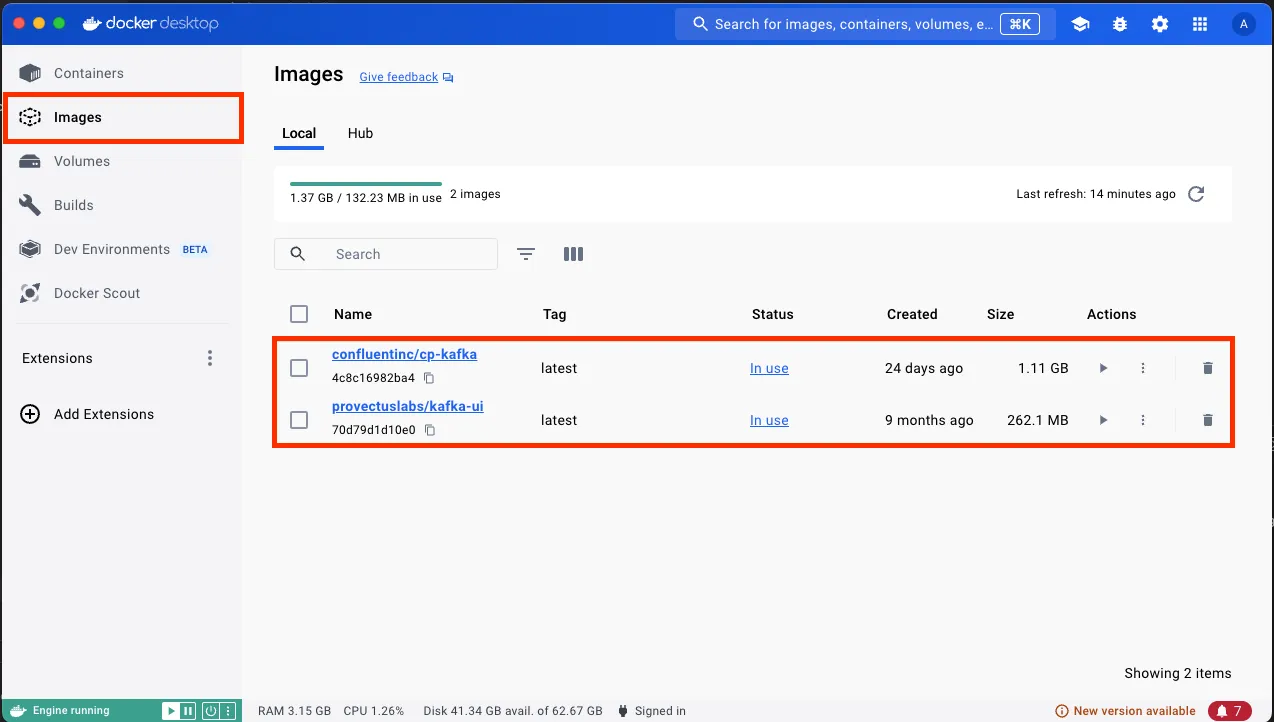Copy image ID 4c8c16982ba4

429,378
